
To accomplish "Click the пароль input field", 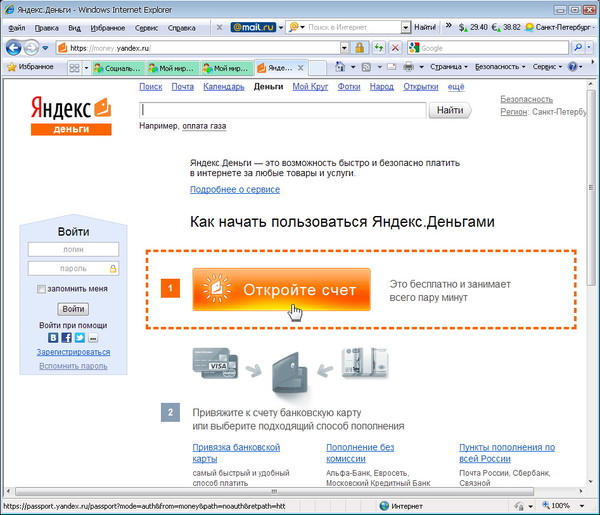I will [x=73, y=269].
